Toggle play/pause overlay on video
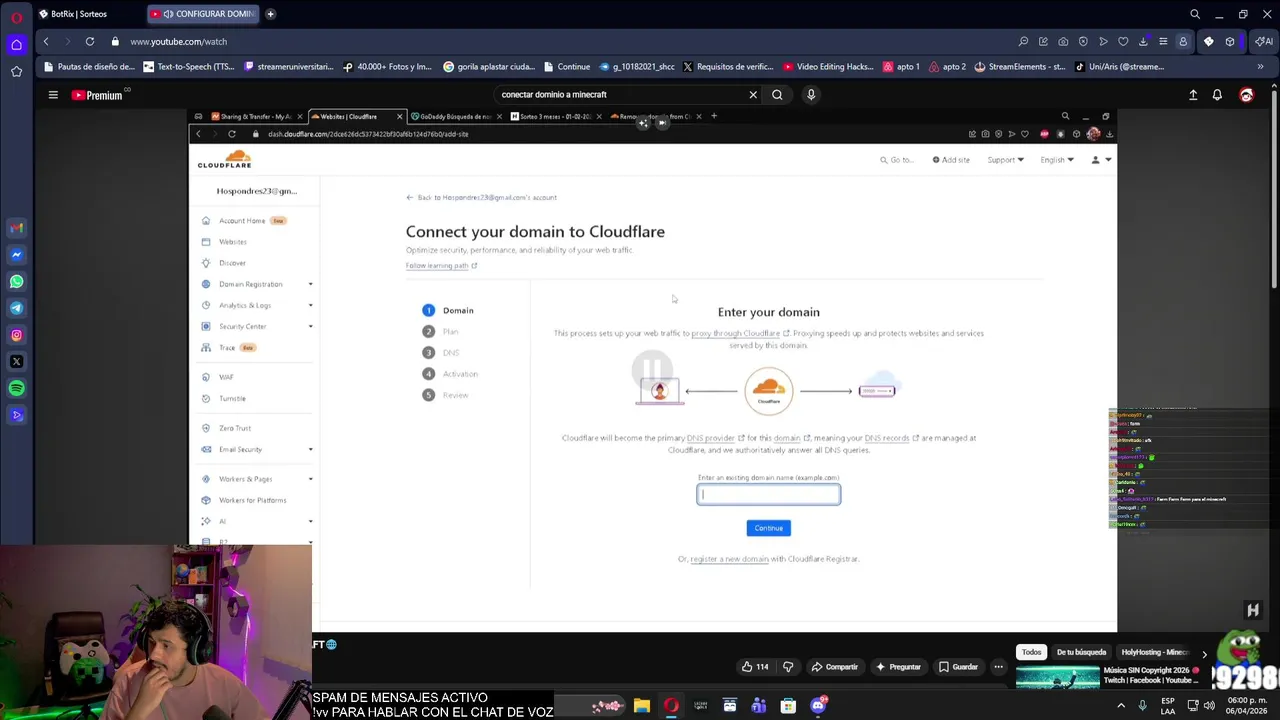Screen dimensions: 1280x720 coord(652,370)
